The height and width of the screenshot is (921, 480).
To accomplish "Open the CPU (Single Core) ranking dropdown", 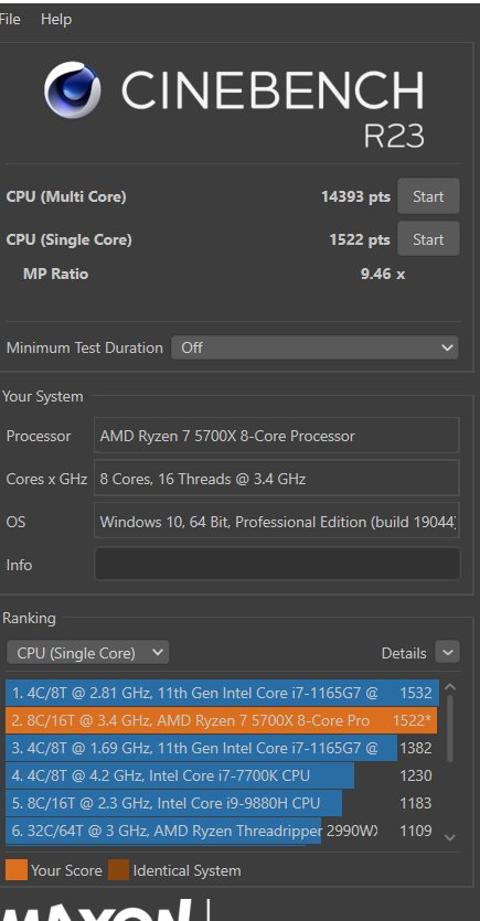I will pos(88,653).
